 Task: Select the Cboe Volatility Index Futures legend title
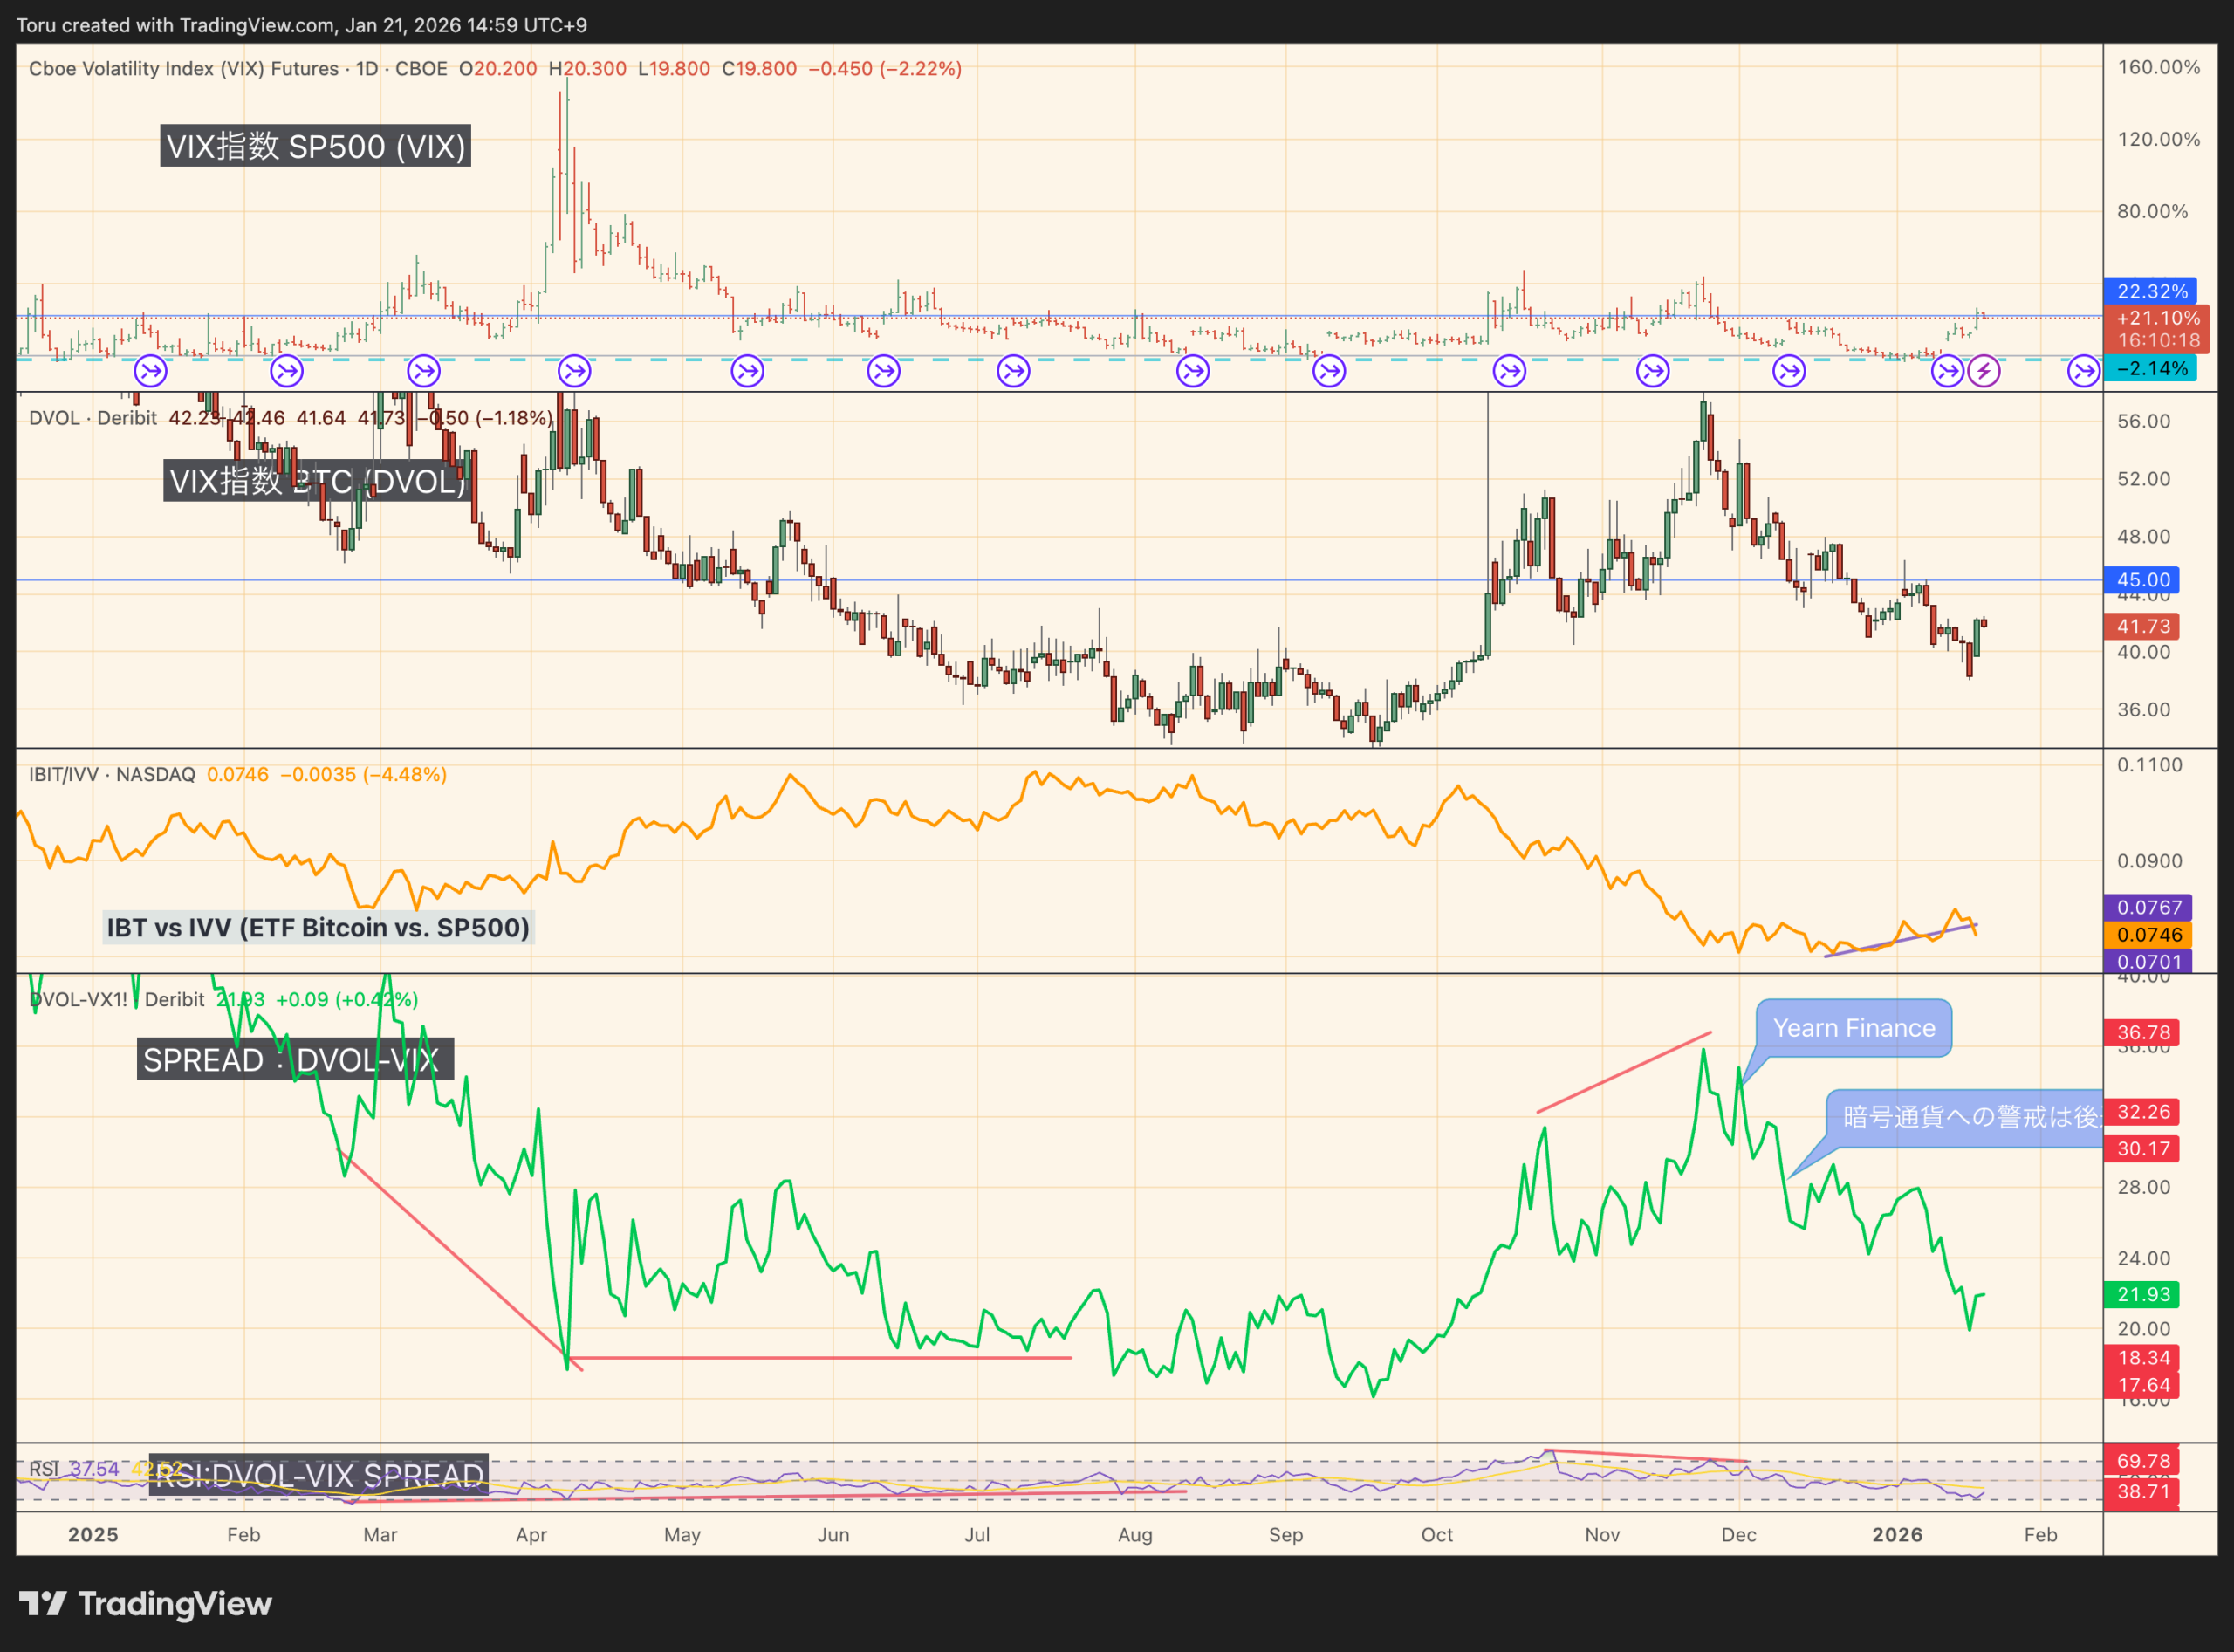tap(183, 68)
